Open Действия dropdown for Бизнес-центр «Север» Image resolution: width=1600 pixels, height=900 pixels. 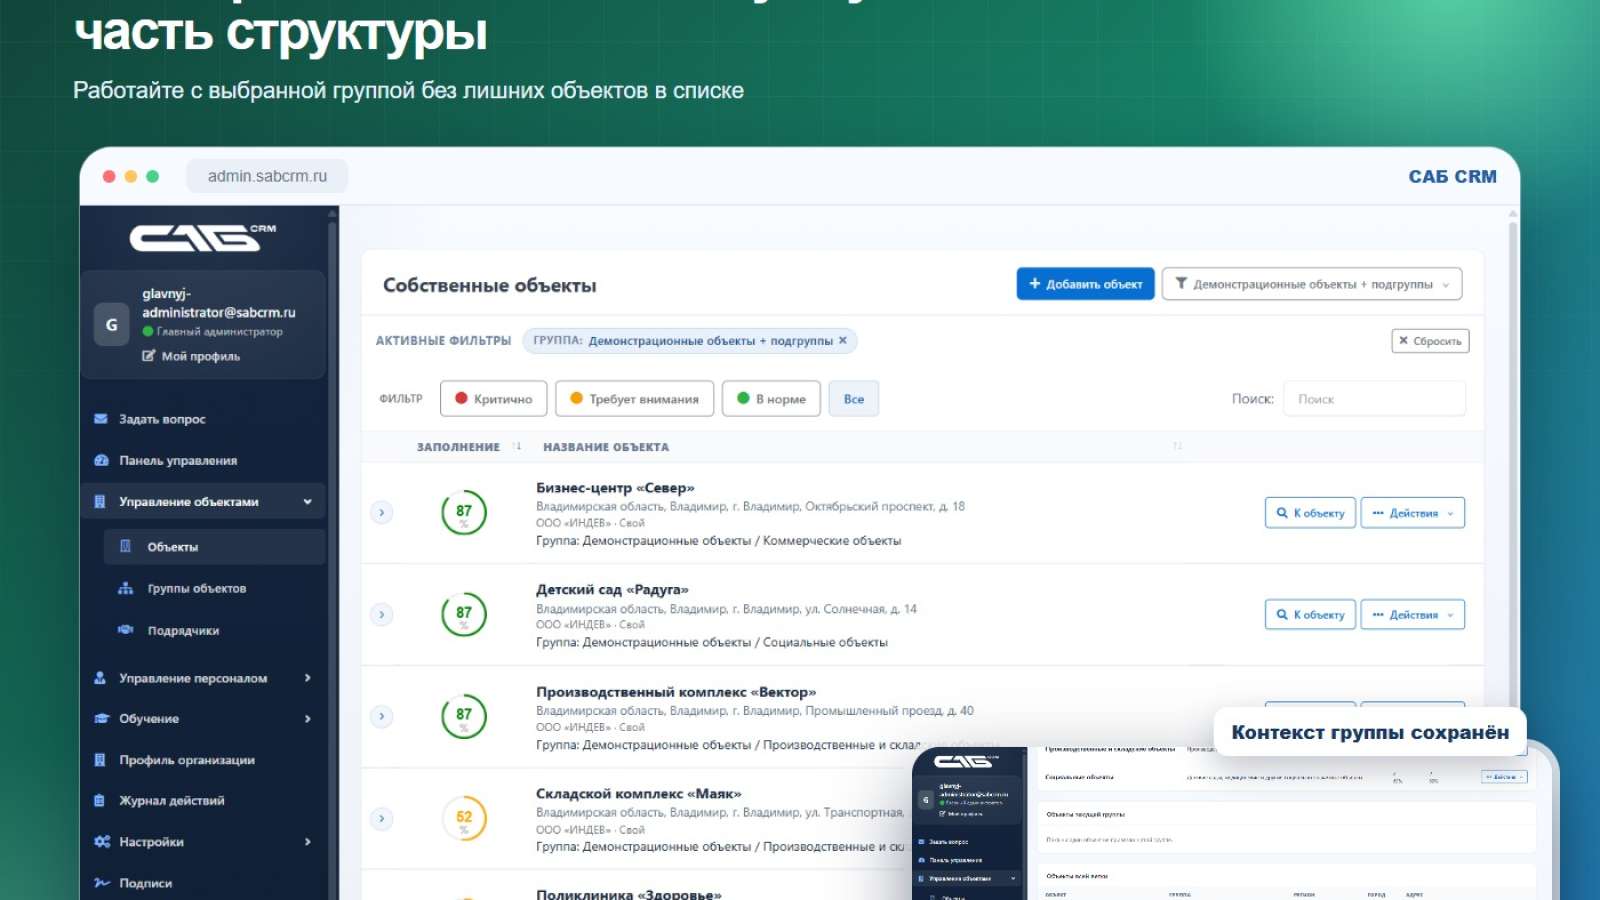(1412, 513)
